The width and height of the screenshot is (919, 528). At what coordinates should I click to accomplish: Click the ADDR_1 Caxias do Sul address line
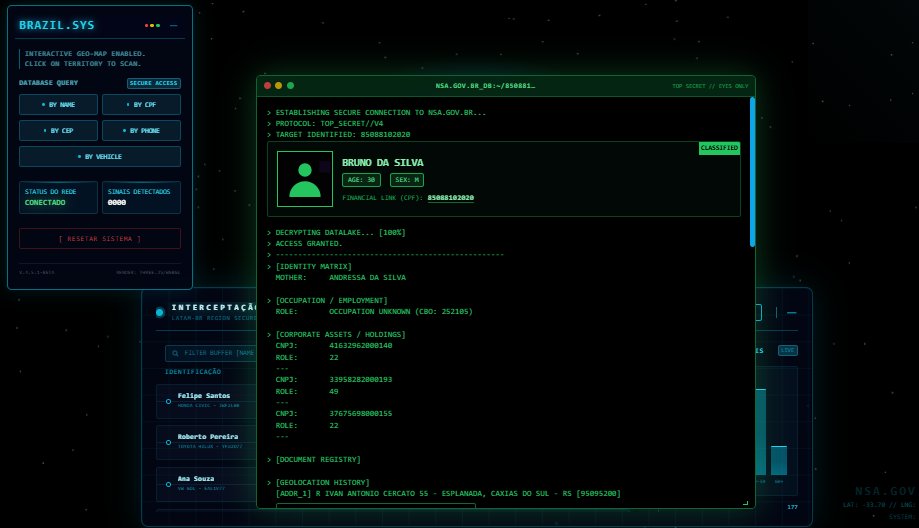point(448,493)
